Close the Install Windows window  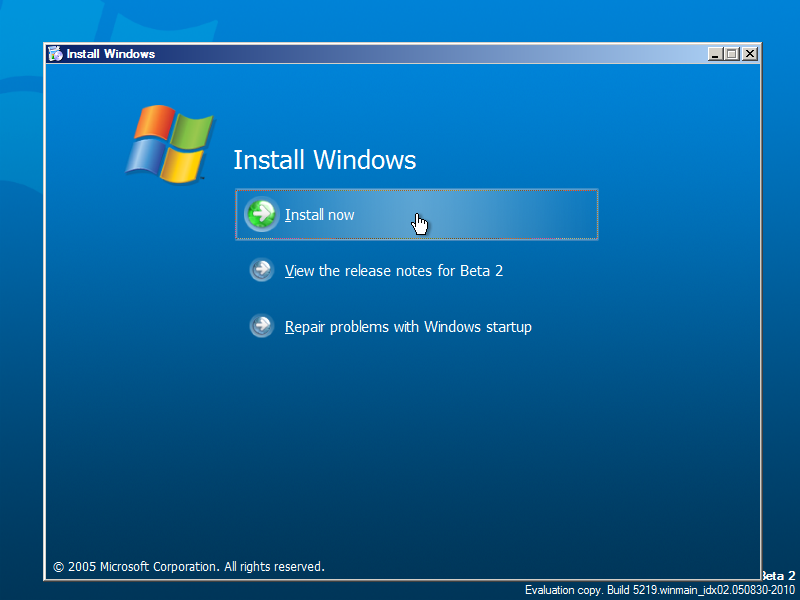(749, 54)
